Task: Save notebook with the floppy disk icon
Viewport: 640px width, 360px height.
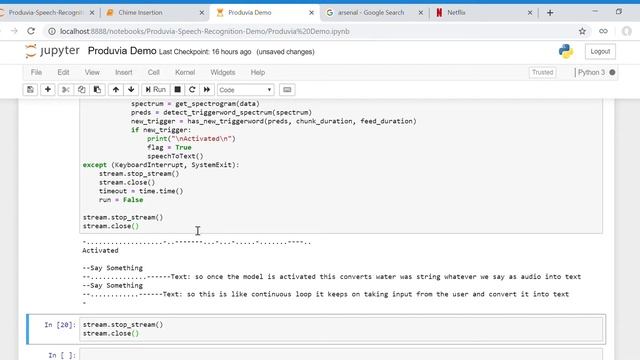Action: click(30, 90)
